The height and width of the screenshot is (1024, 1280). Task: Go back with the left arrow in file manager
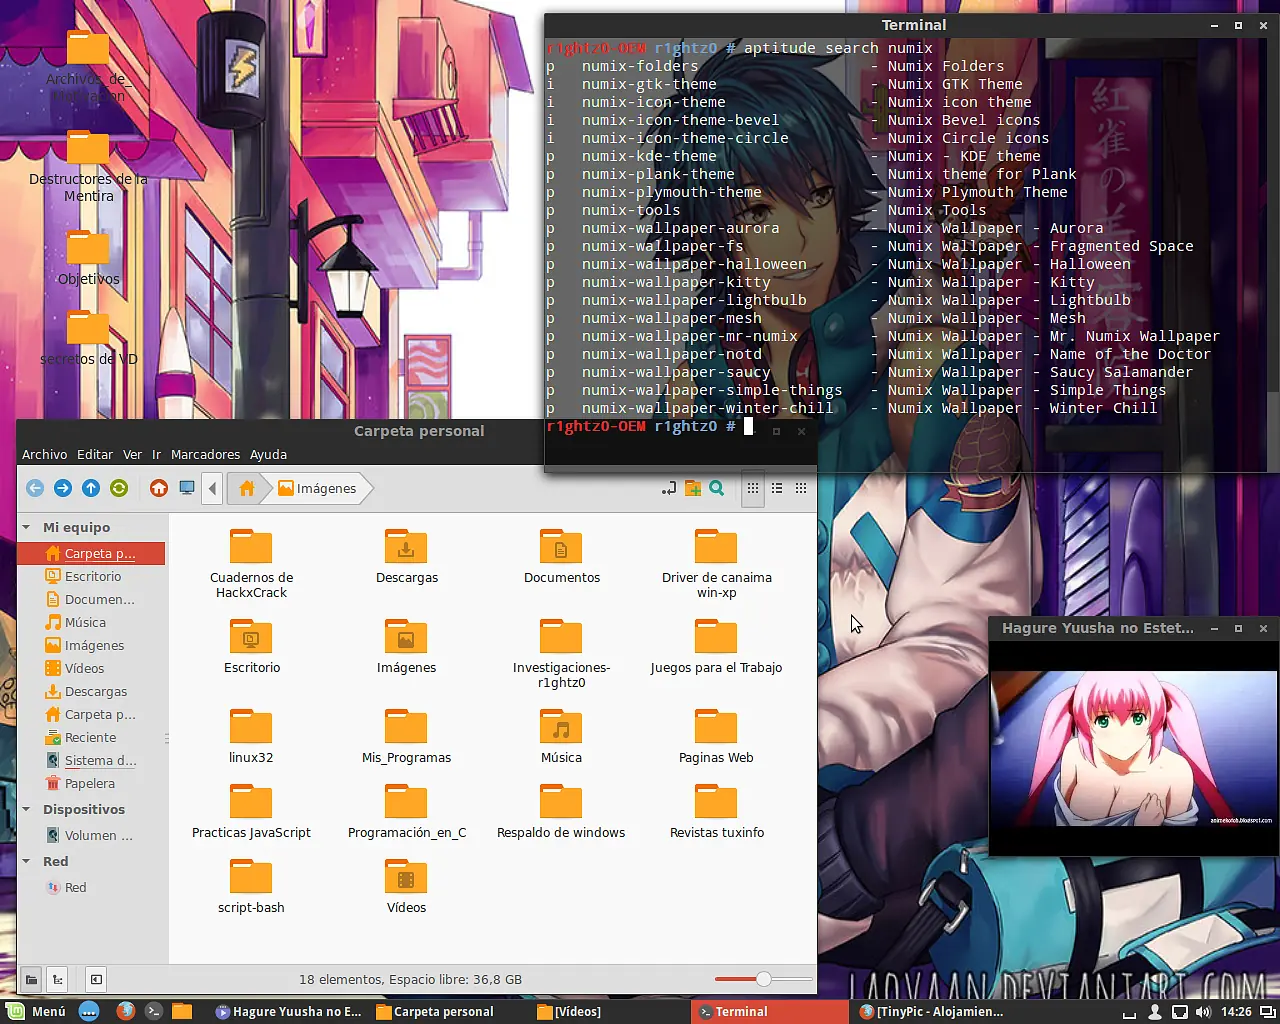35,488
